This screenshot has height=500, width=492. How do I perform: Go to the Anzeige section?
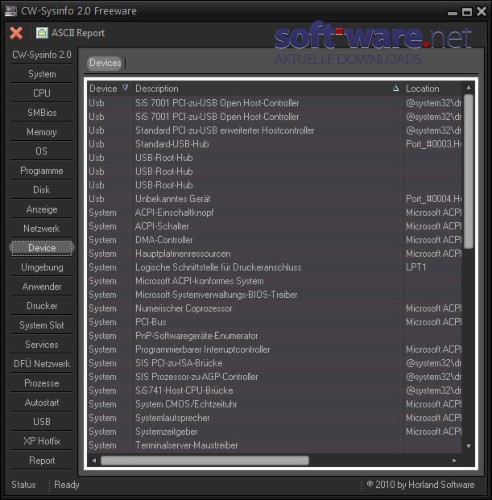[x=42, y=209]
